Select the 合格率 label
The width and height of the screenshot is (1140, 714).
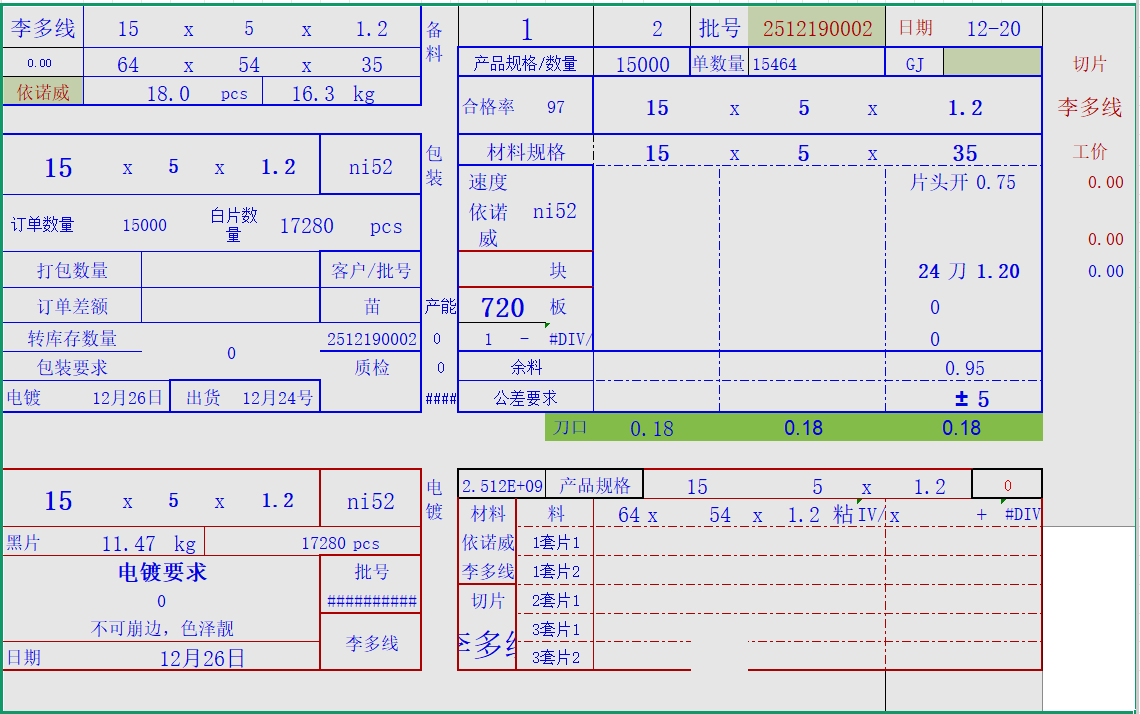tap(489, 107)
